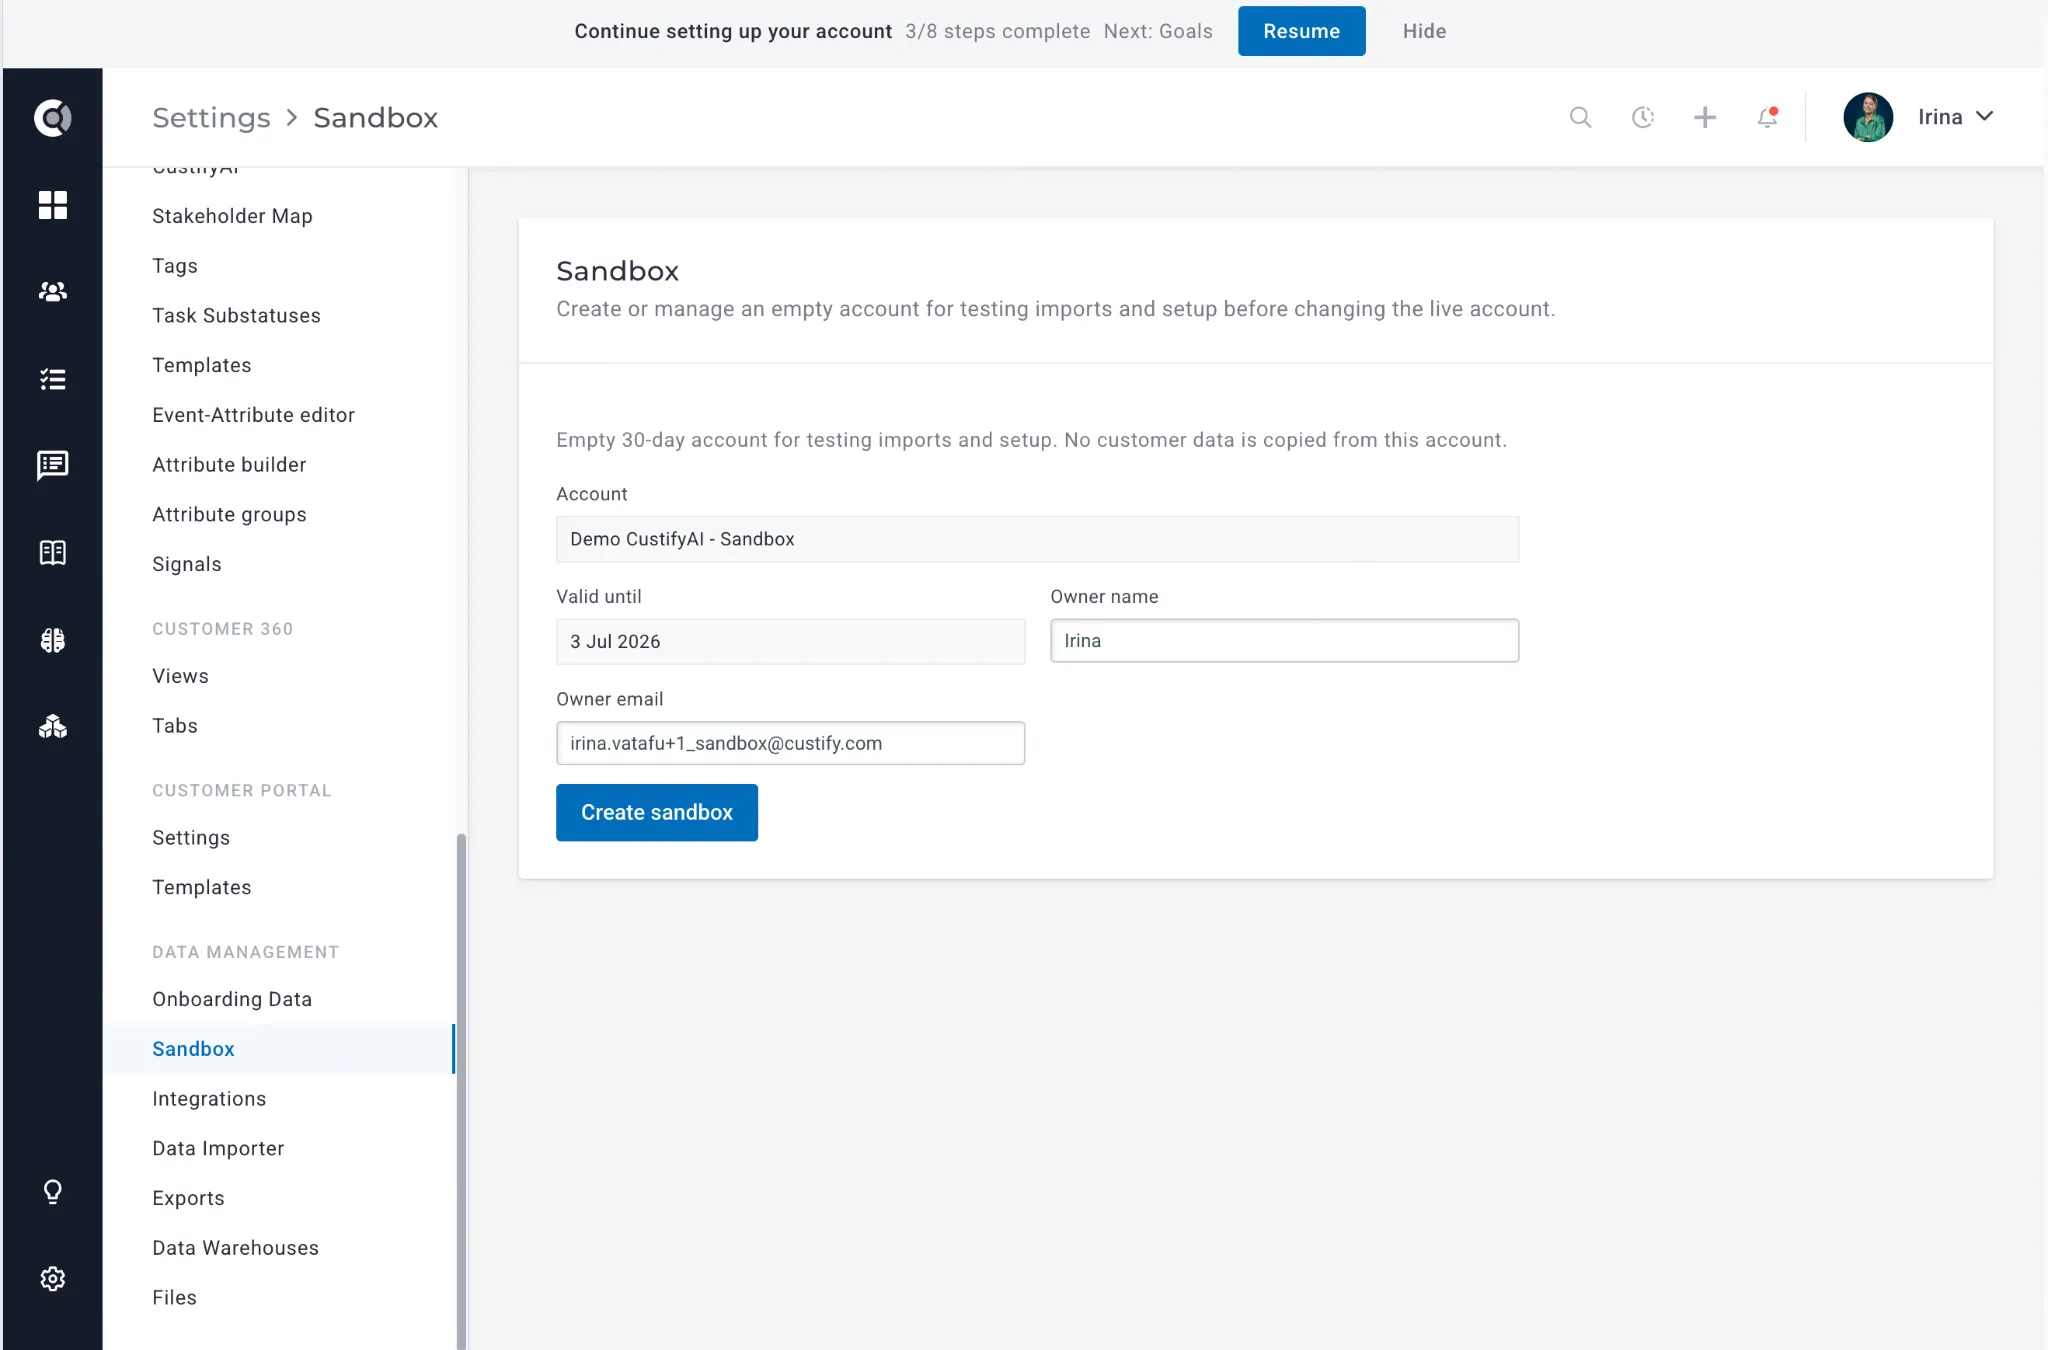Go to Settings breadcrumb link
Image resolution: width=2048 pixels, height=1350 pixels.
coord(211,118)
